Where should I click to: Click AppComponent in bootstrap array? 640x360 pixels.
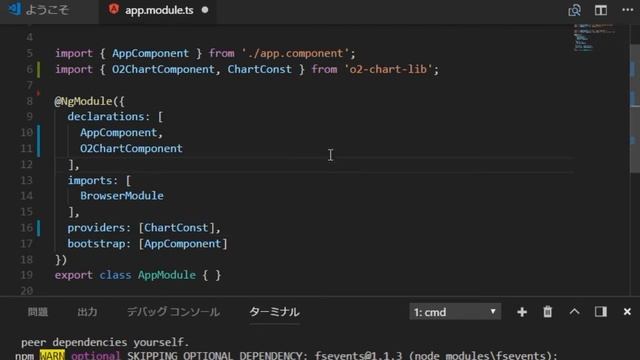tap(182, 244)
